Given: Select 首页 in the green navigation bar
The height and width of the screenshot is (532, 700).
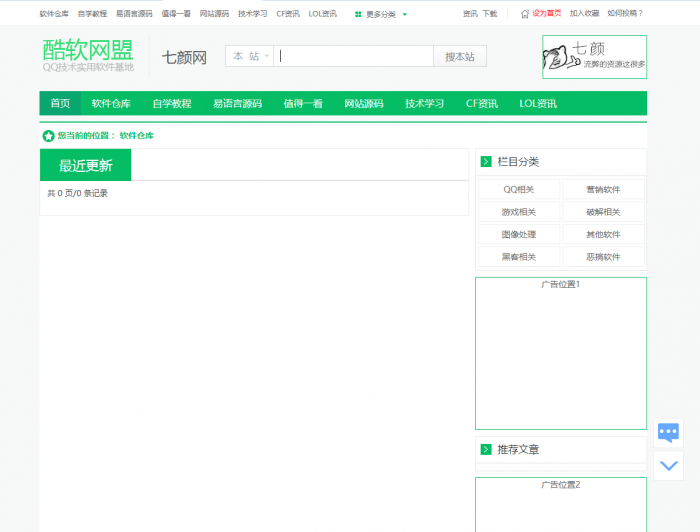Looking at the screenshot, I should [60, 104].
